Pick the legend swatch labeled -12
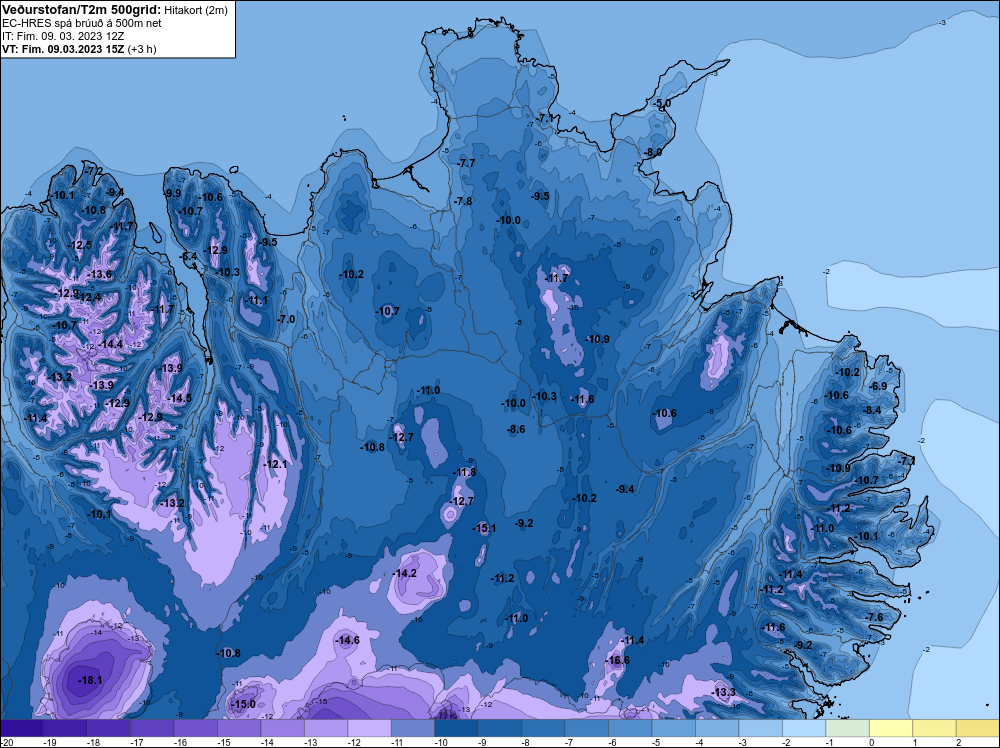1000x748 pixels. pos(369,728)
